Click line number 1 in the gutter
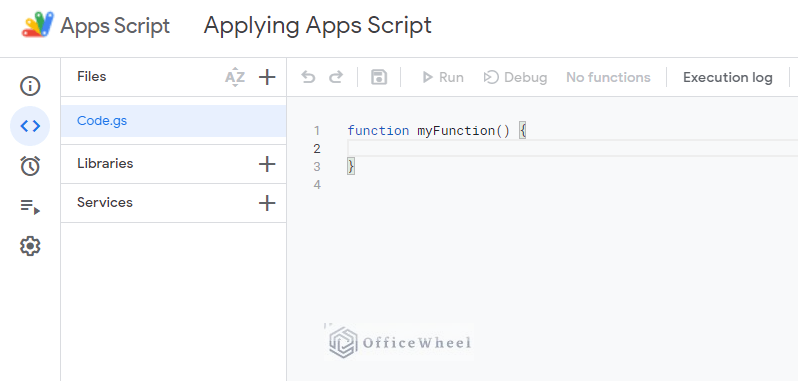 click(317, 131)
